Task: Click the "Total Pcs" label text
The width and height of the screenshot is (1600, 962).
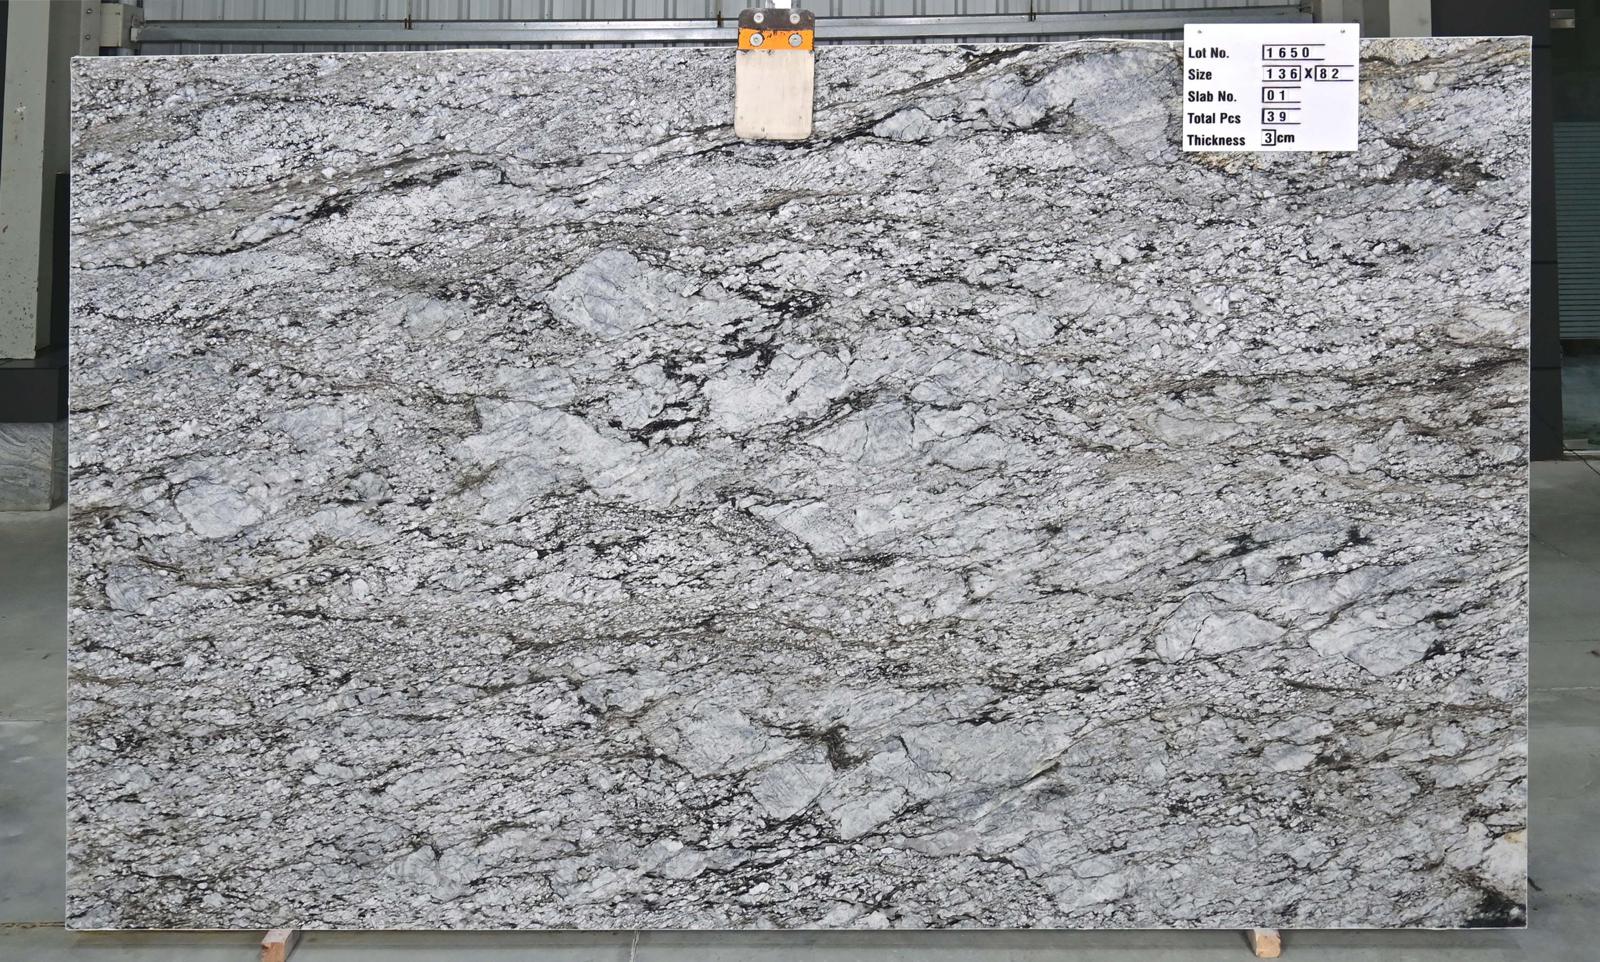Action: pyautogui.click(x=1213, y=118)
